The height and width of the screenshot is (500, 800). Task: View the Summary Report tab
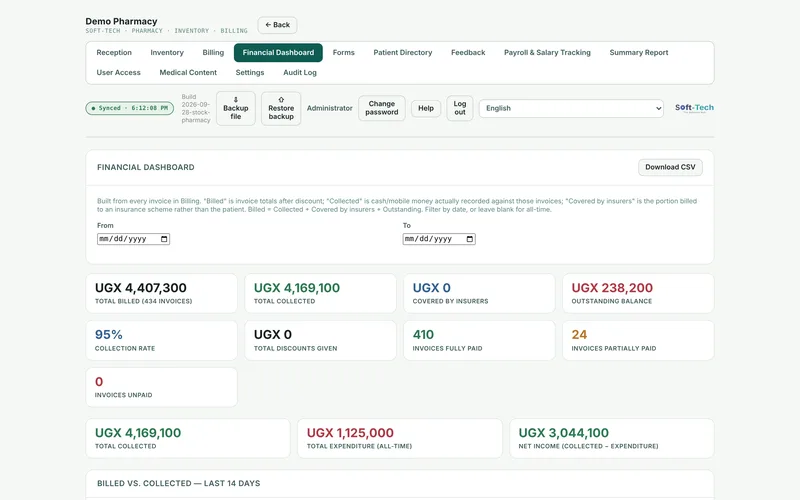(638, 53)
